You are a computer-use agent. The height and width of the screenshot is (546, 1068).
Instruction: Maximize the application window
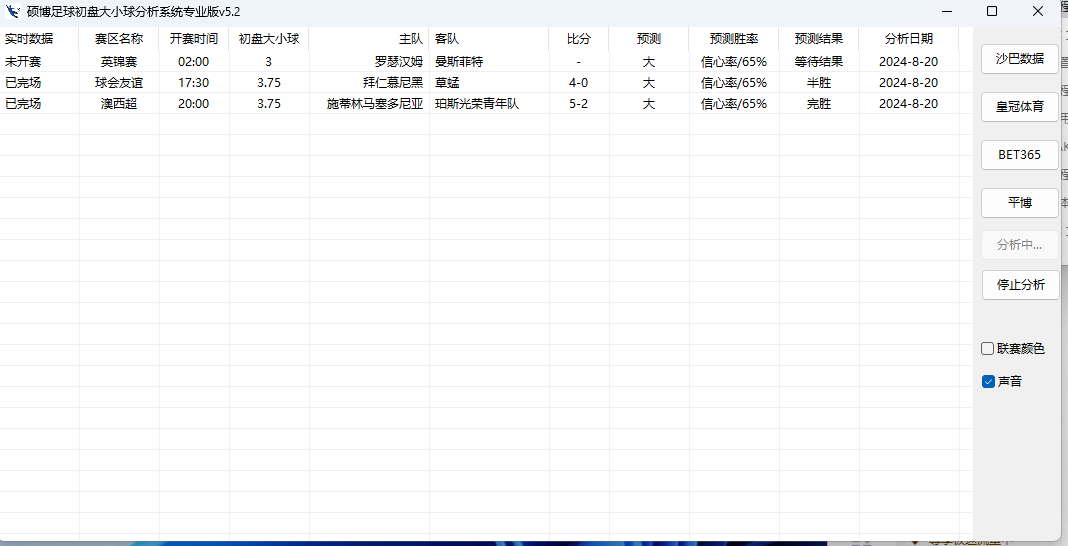992,12
